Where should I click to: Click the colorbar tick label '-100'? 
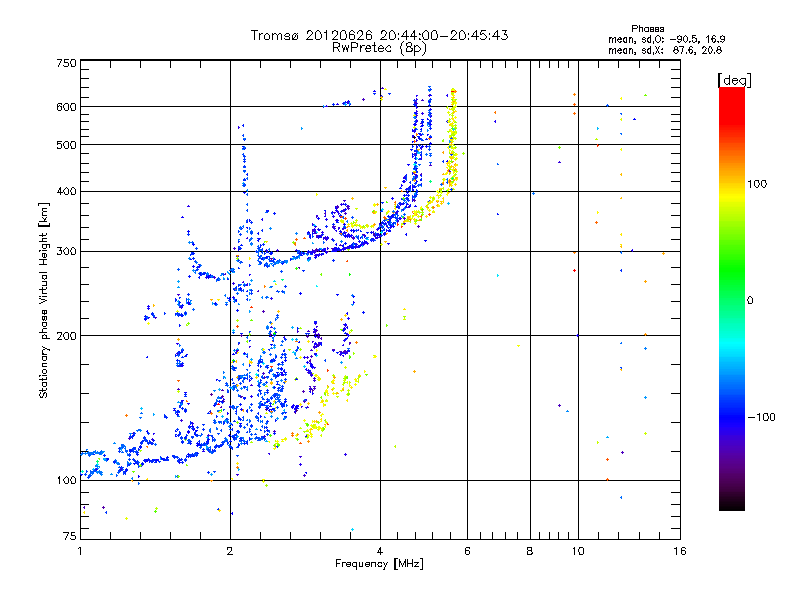coord(761,417)
